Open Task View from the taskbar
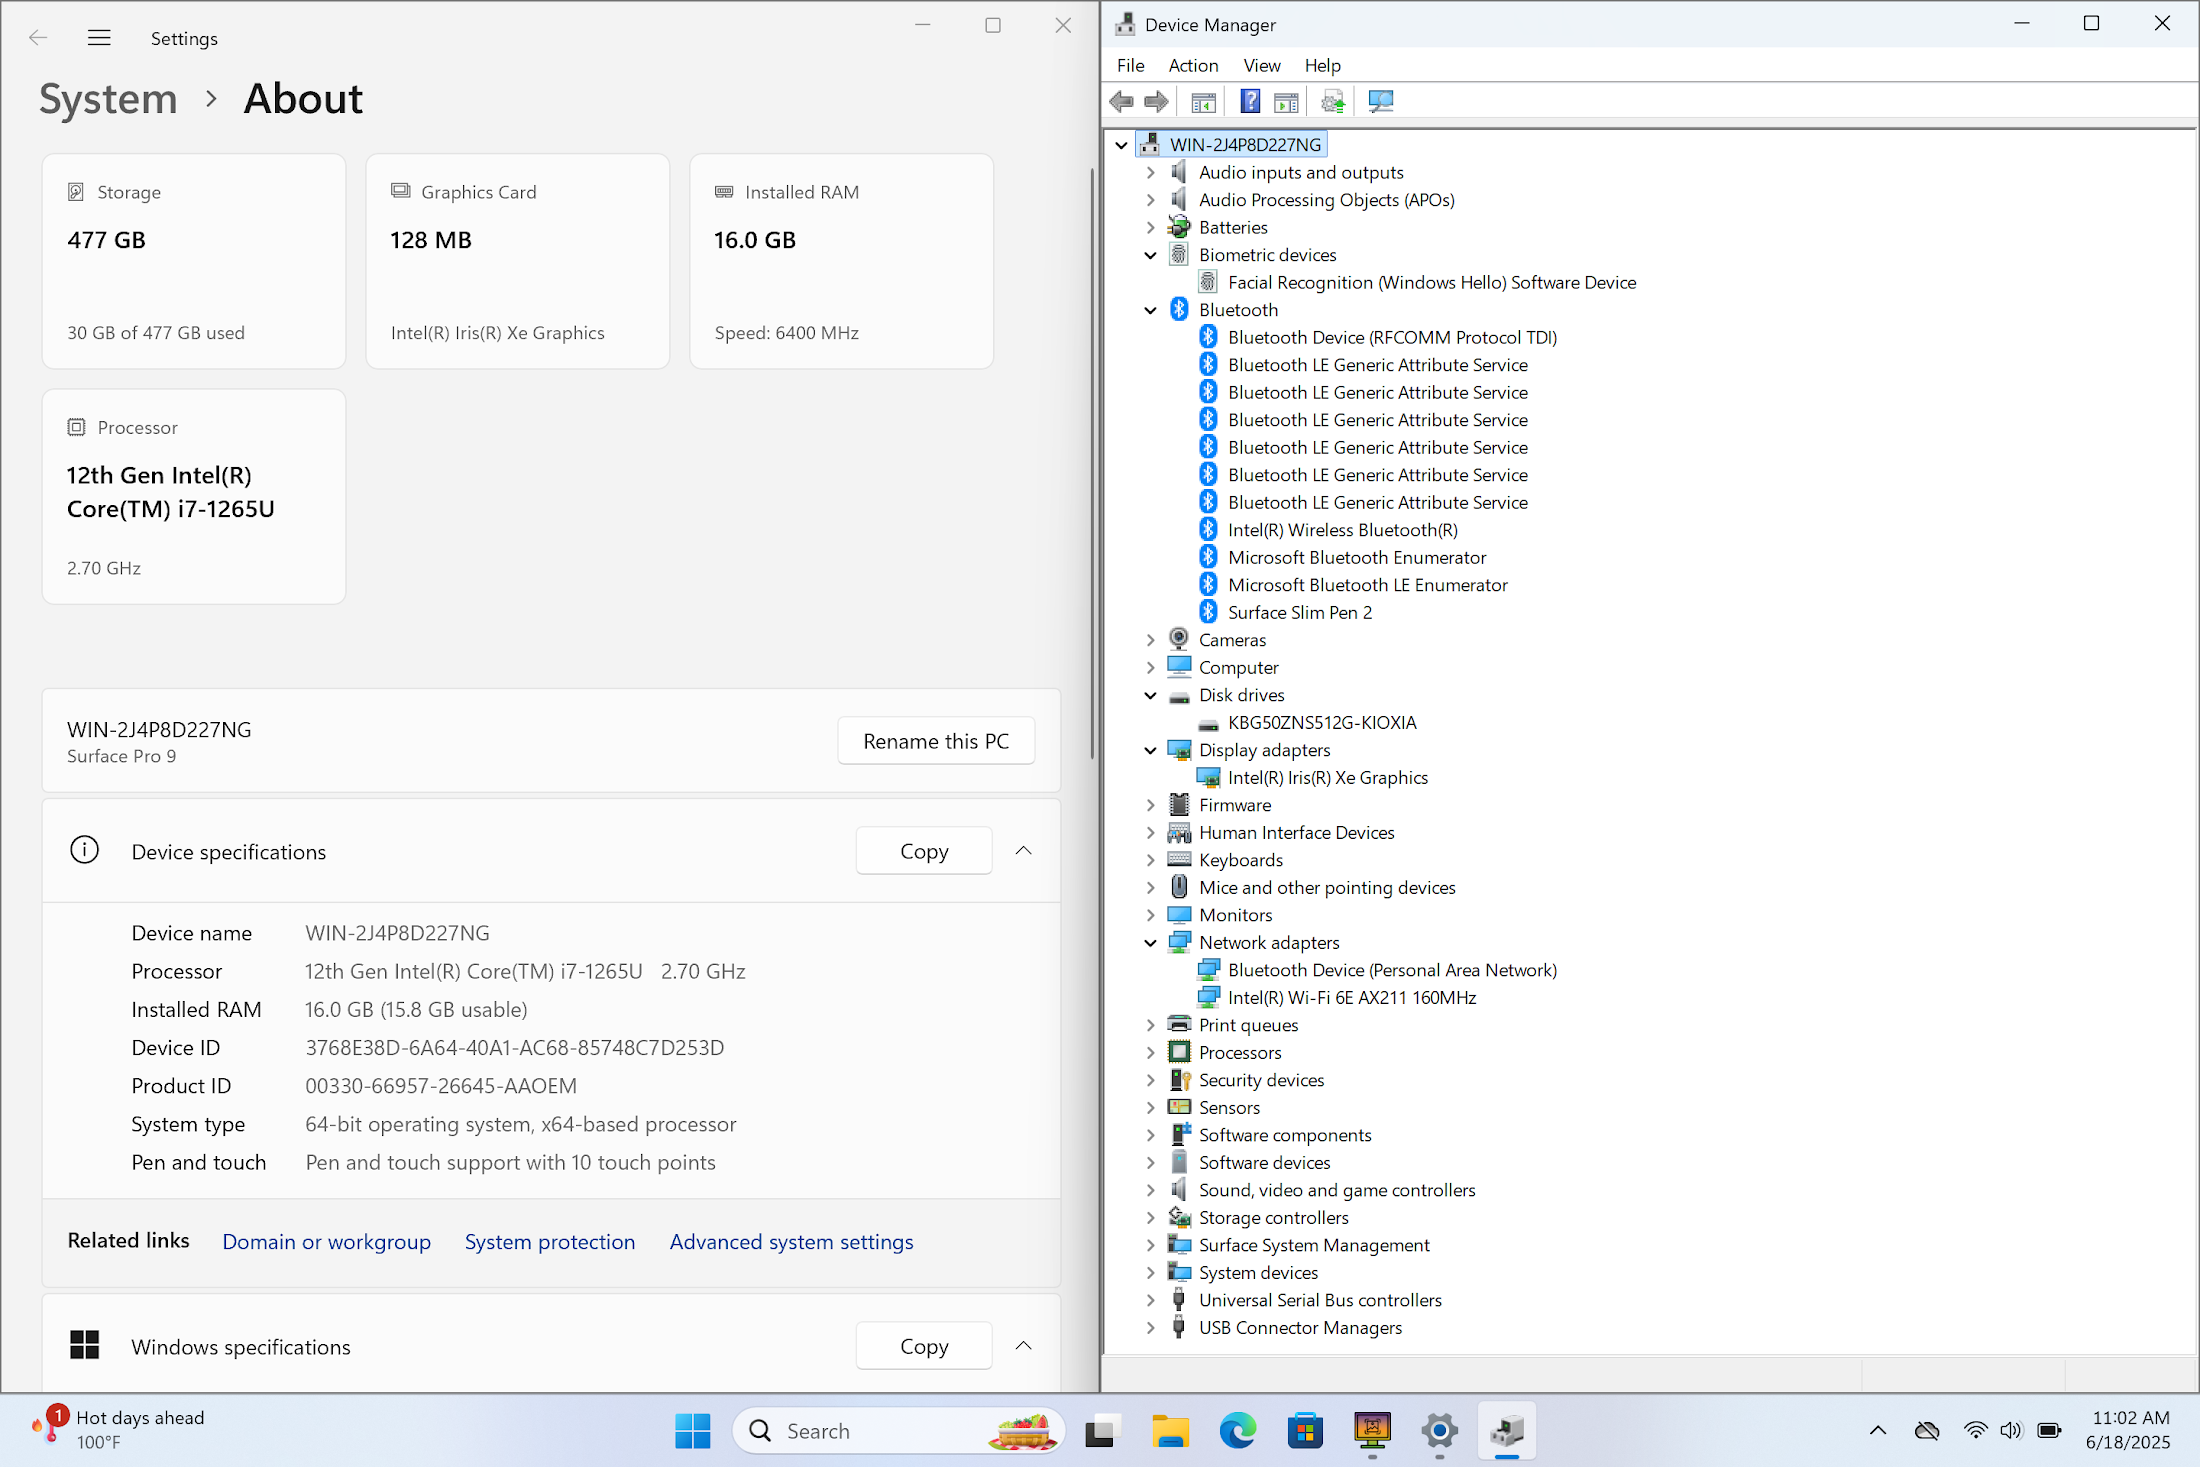Screen dimensions: 2200x1467 (x=1100, y=1431)
